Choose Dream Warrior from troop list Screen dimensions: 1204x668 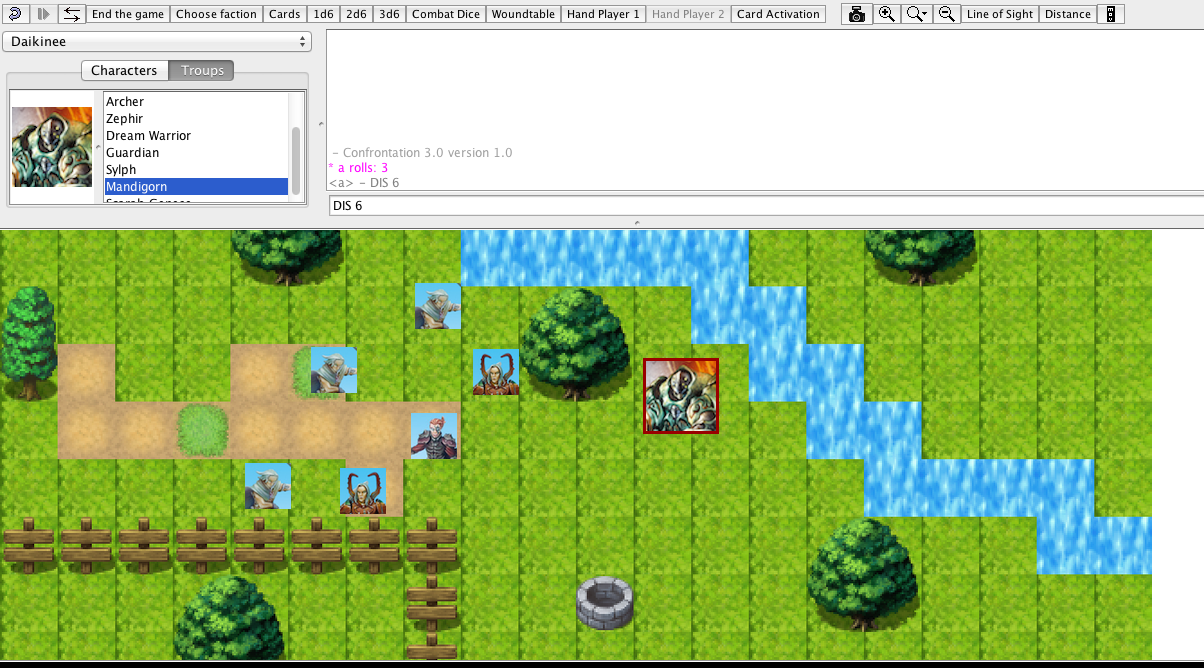tap(148, 136)
